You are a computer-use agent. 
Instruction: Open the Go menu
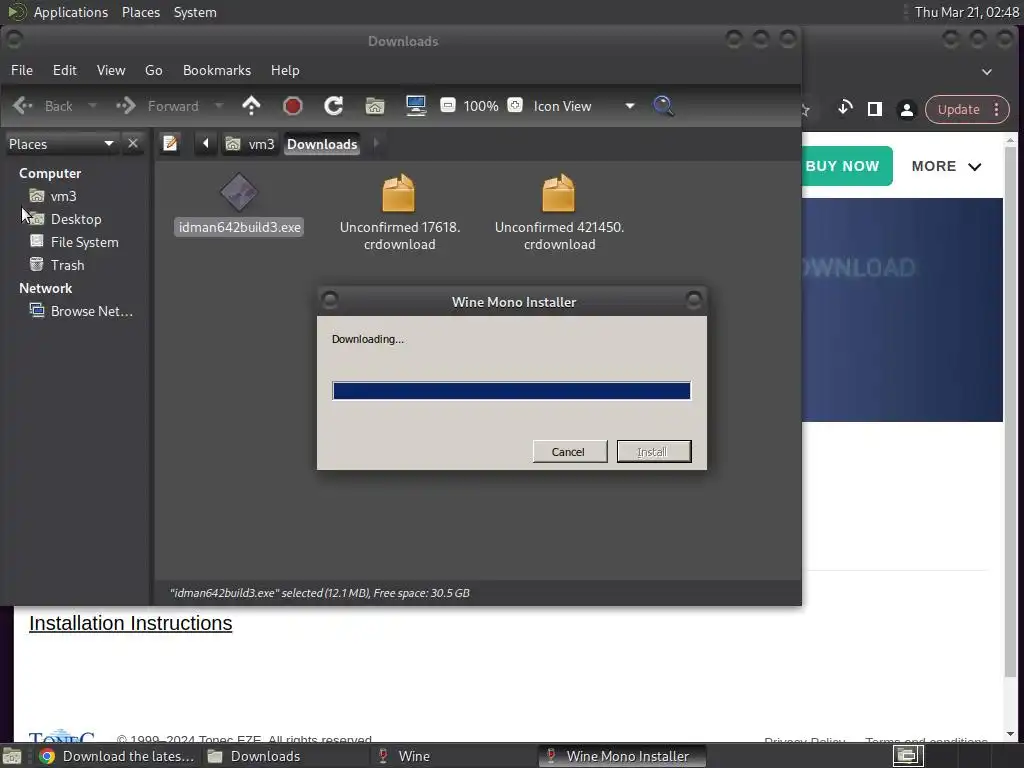(153, 70)
